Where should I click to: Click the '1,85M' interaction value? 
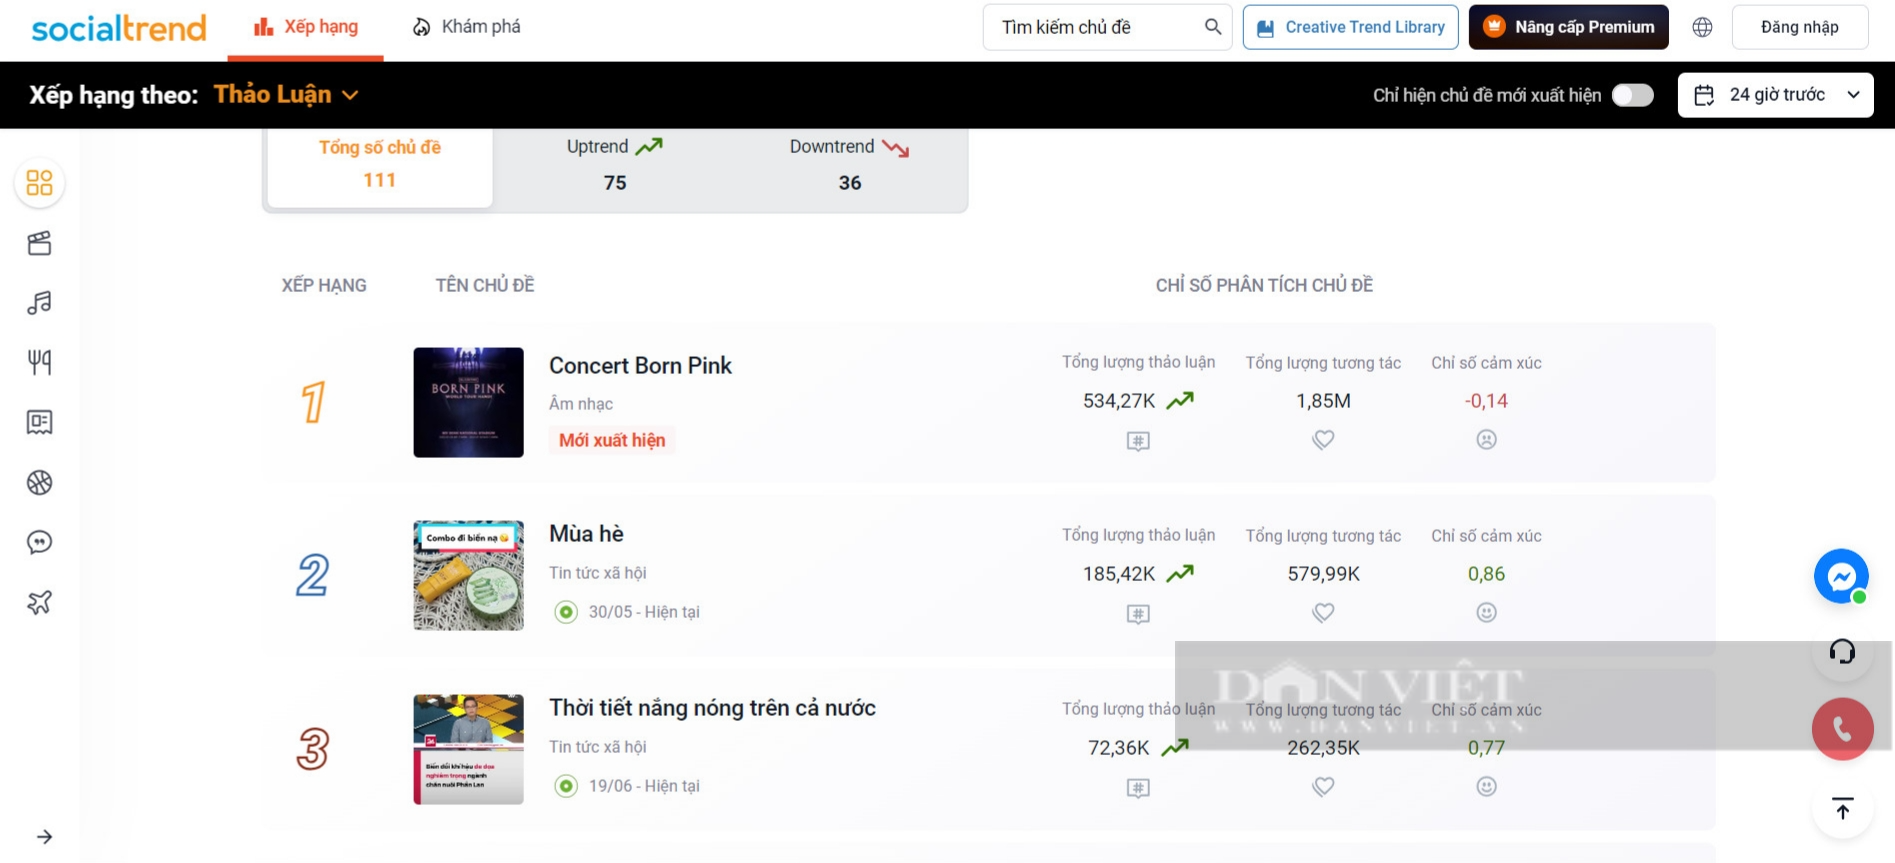1323,401
